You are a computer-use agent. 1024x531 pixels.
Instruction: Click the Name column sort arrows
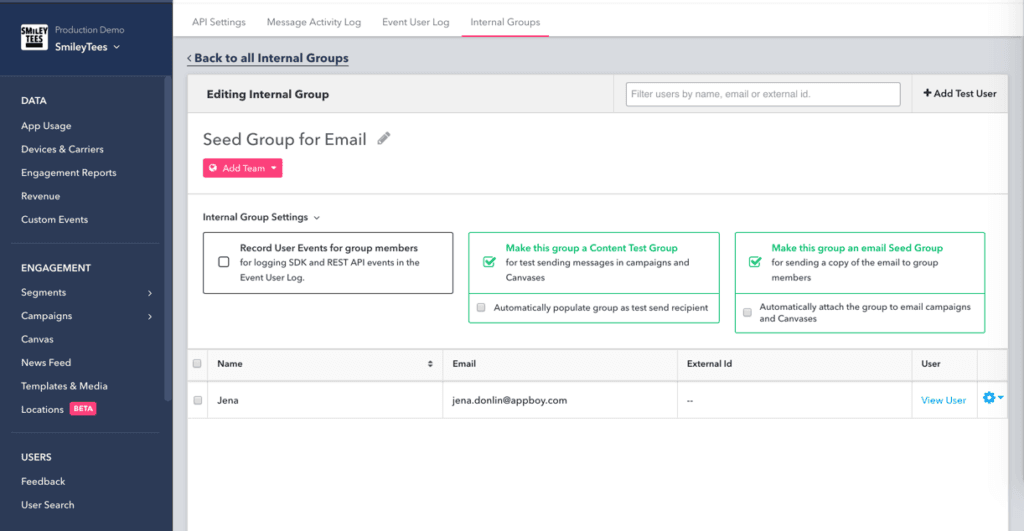[x=431, y=364]
